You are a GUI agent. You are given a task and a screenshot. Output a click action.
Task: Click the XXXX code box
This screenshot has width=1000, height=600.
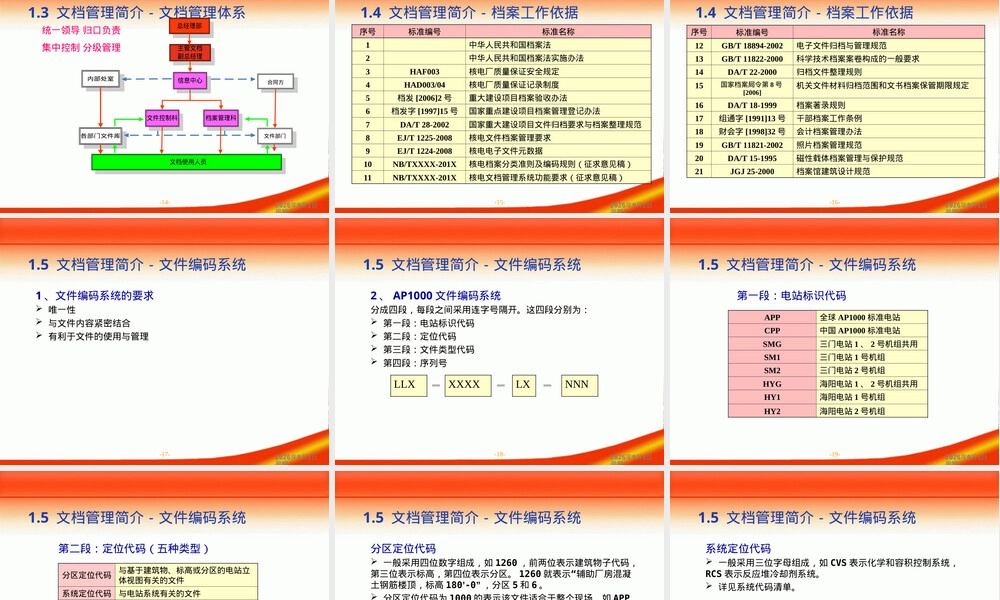click(x=467, y=385)
